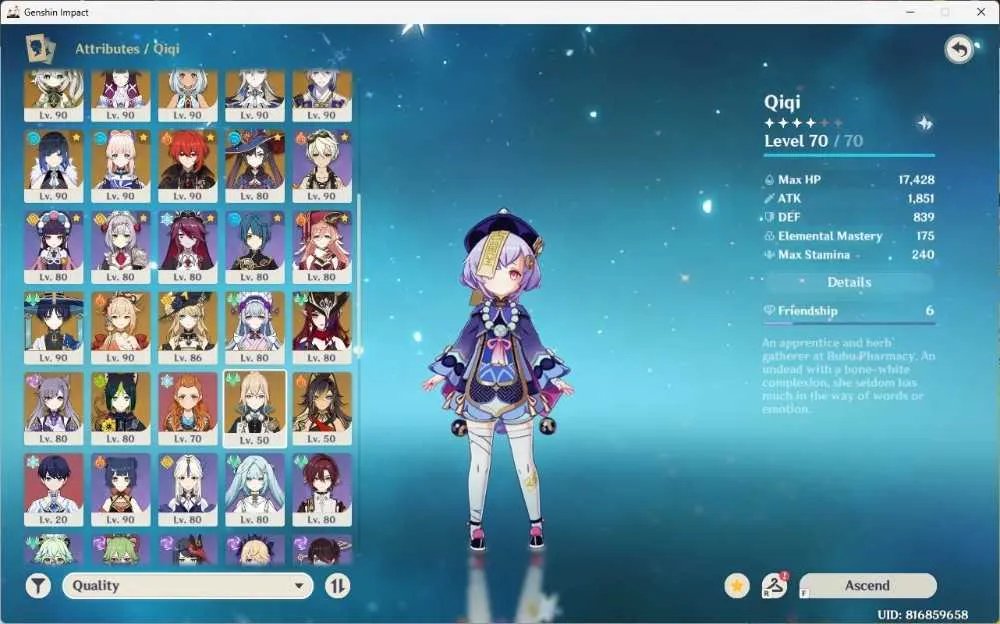Viewport: 1000px width, 624px height.
Task: Toggle the ascending/descending sort order button
Action: click(337, 585)
